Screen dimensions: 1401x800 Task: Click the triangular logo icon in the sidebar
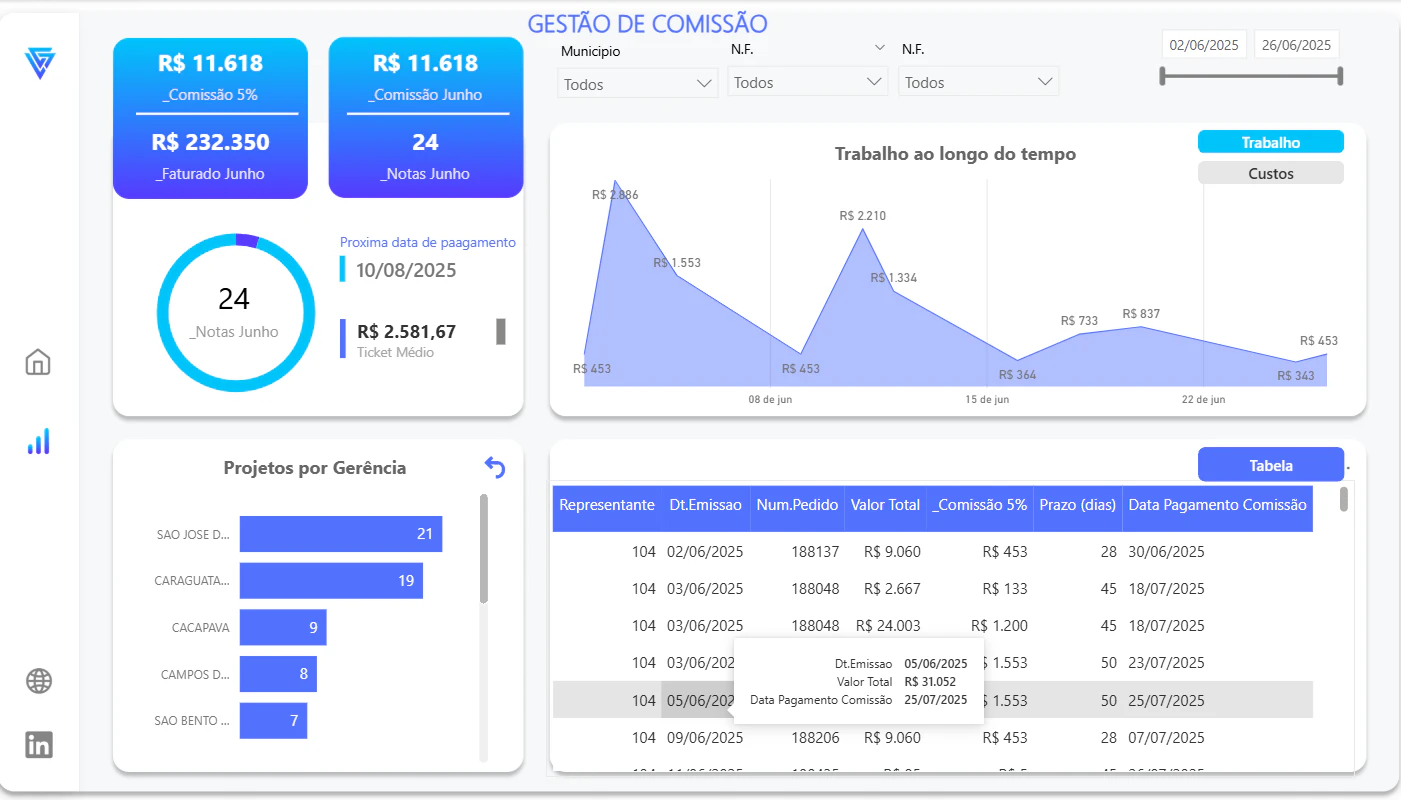click(x=40, y=64)
